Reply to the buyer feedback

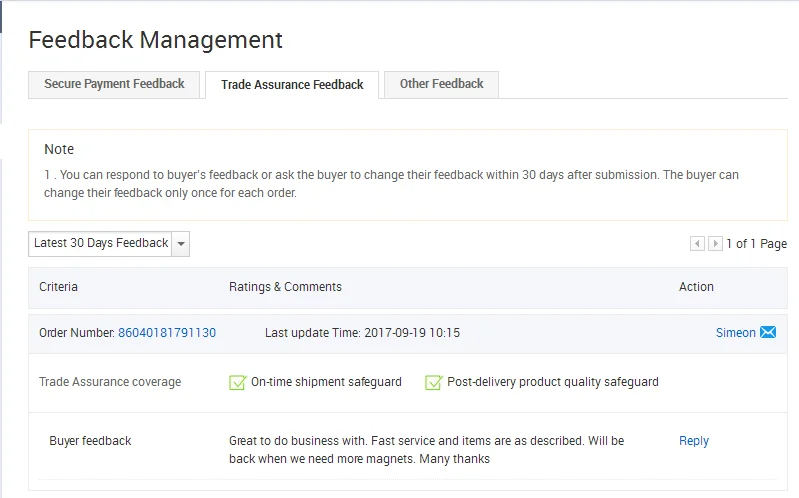coord(694,441)
